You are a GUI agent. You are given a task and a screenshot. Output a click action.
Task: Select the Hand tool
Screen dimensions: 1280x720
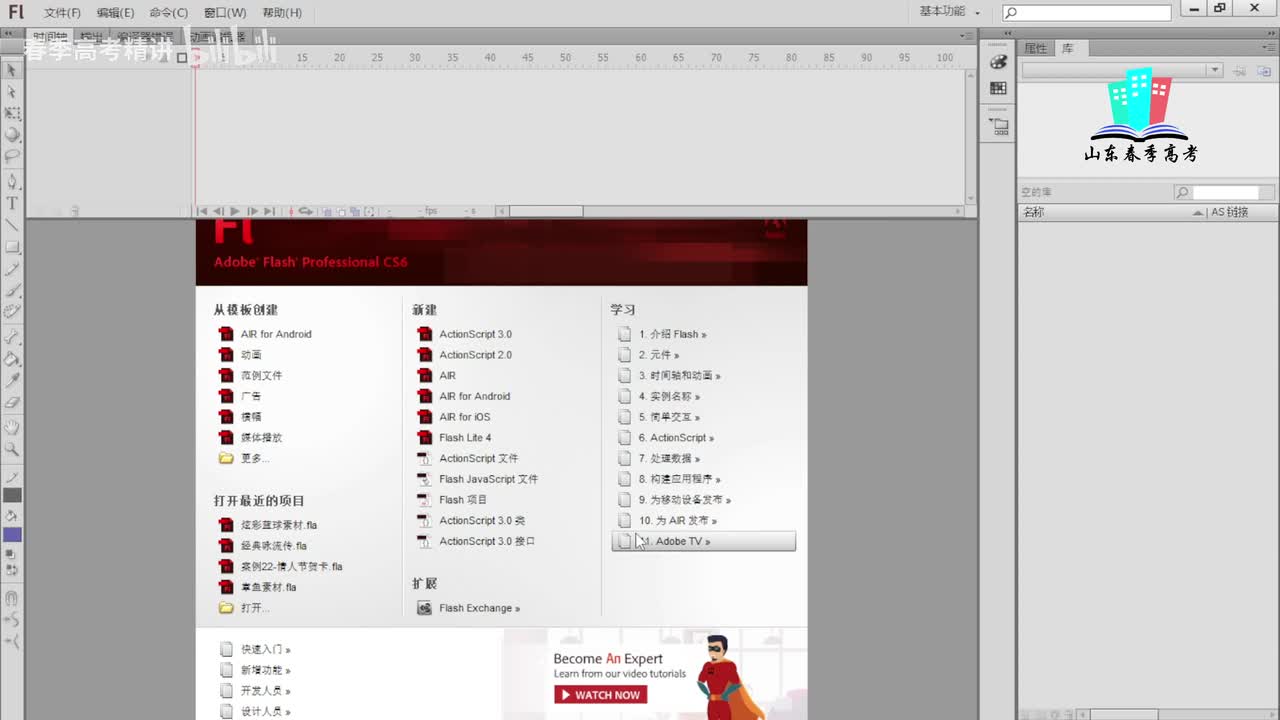[12, 428]
